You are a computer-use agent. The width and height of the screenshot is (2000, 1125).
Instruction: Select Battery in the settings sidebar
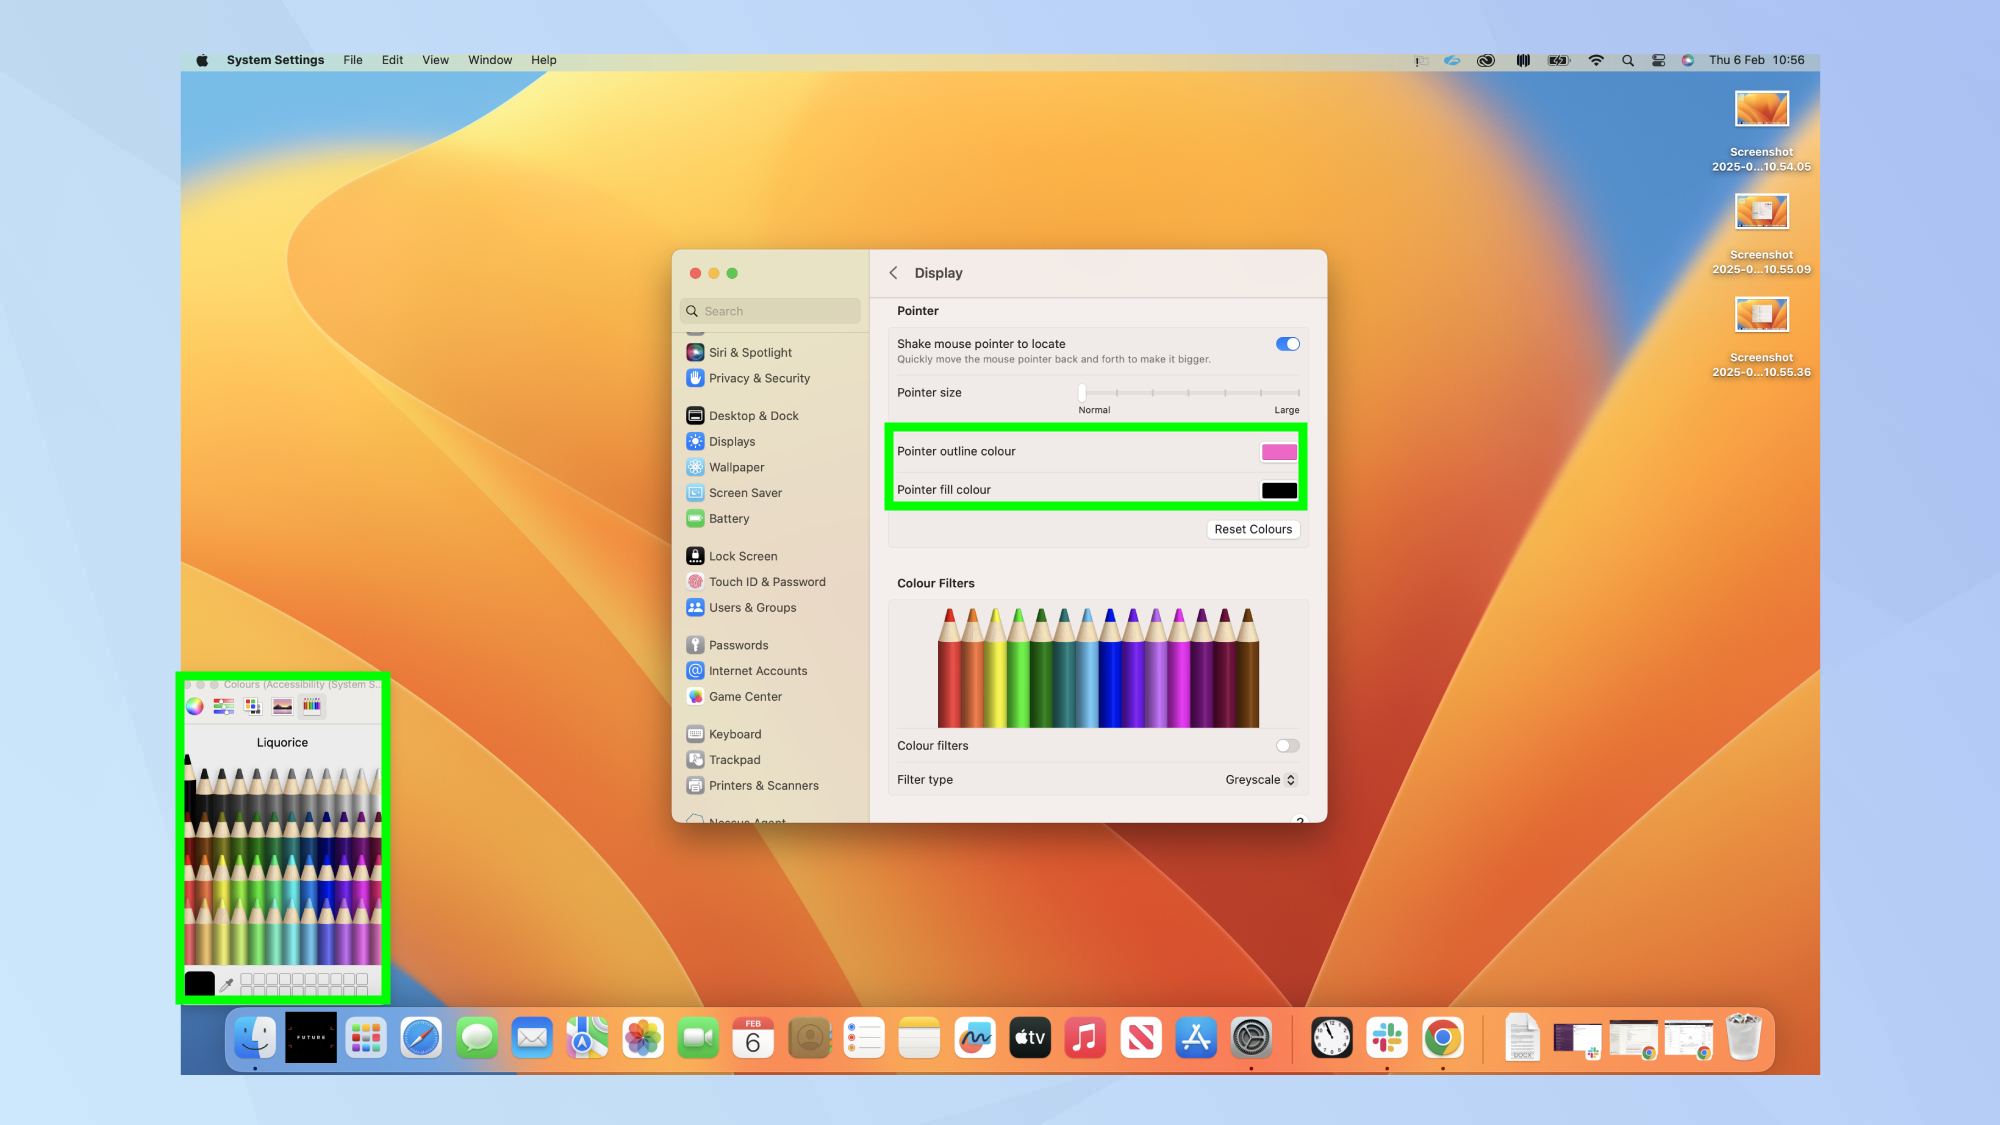coord(729,518)
